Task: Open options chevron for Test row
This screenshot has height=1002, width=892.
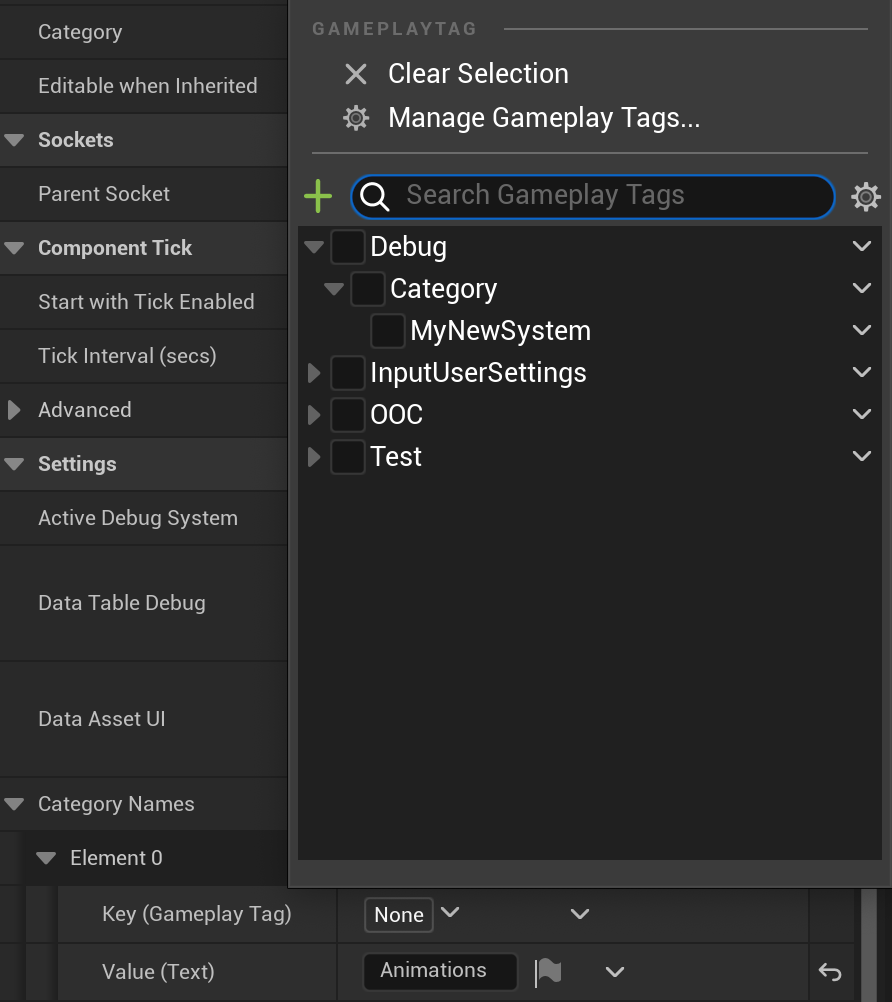Action: pyautogui.click(x=862, y=457)
